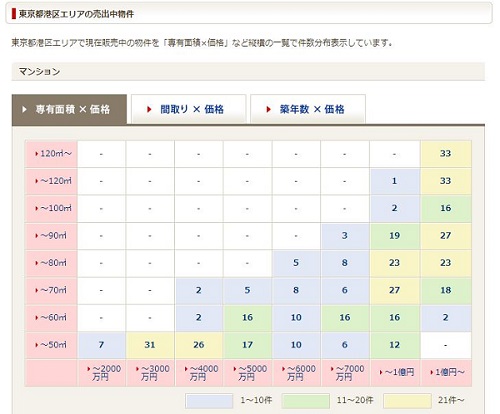Open the 120㎡~ area row link
Viewport: 500px width, 414px height.
[x=54, y=154]
